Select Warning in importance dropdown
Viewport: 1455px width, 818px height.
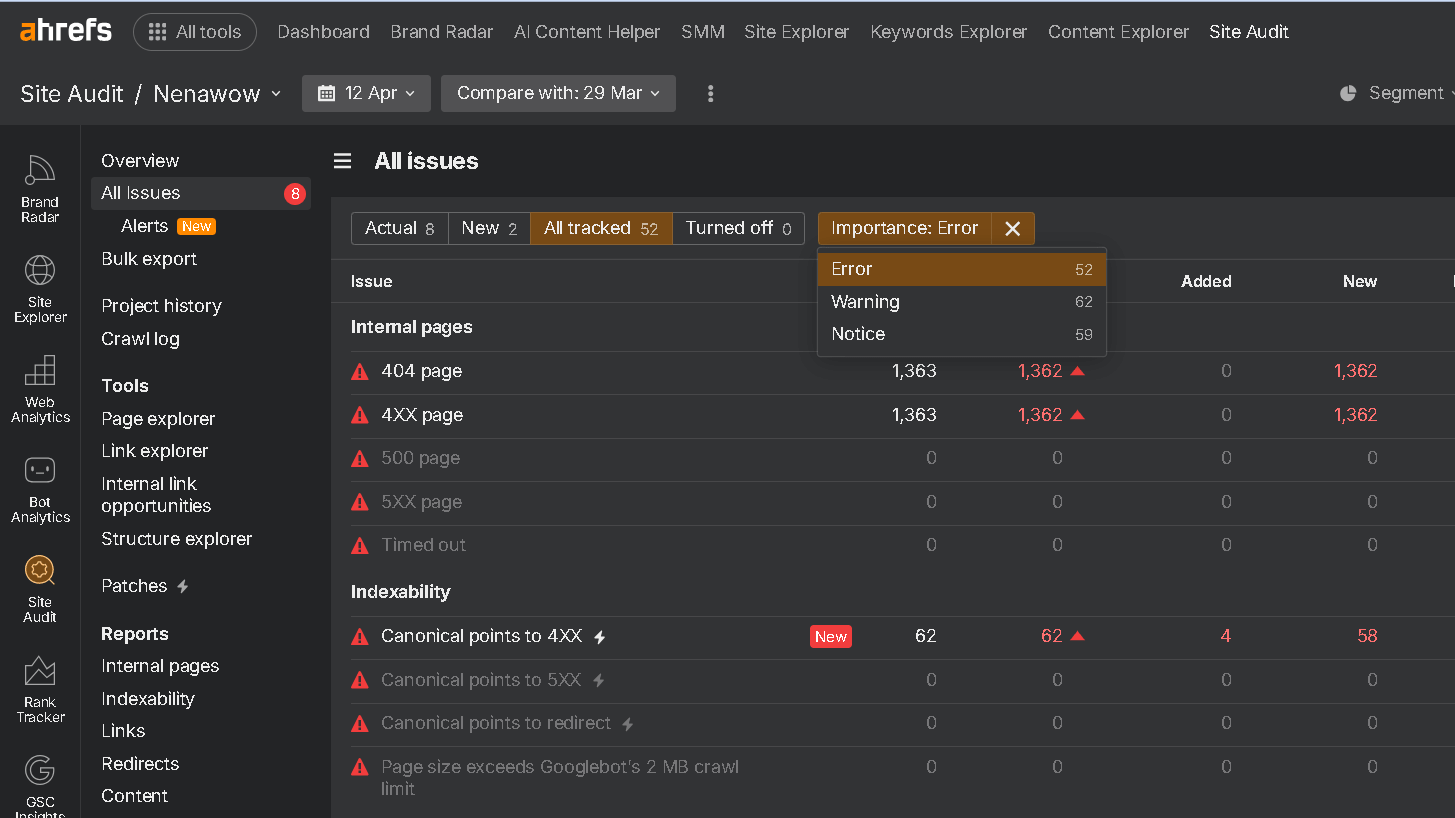962,302
